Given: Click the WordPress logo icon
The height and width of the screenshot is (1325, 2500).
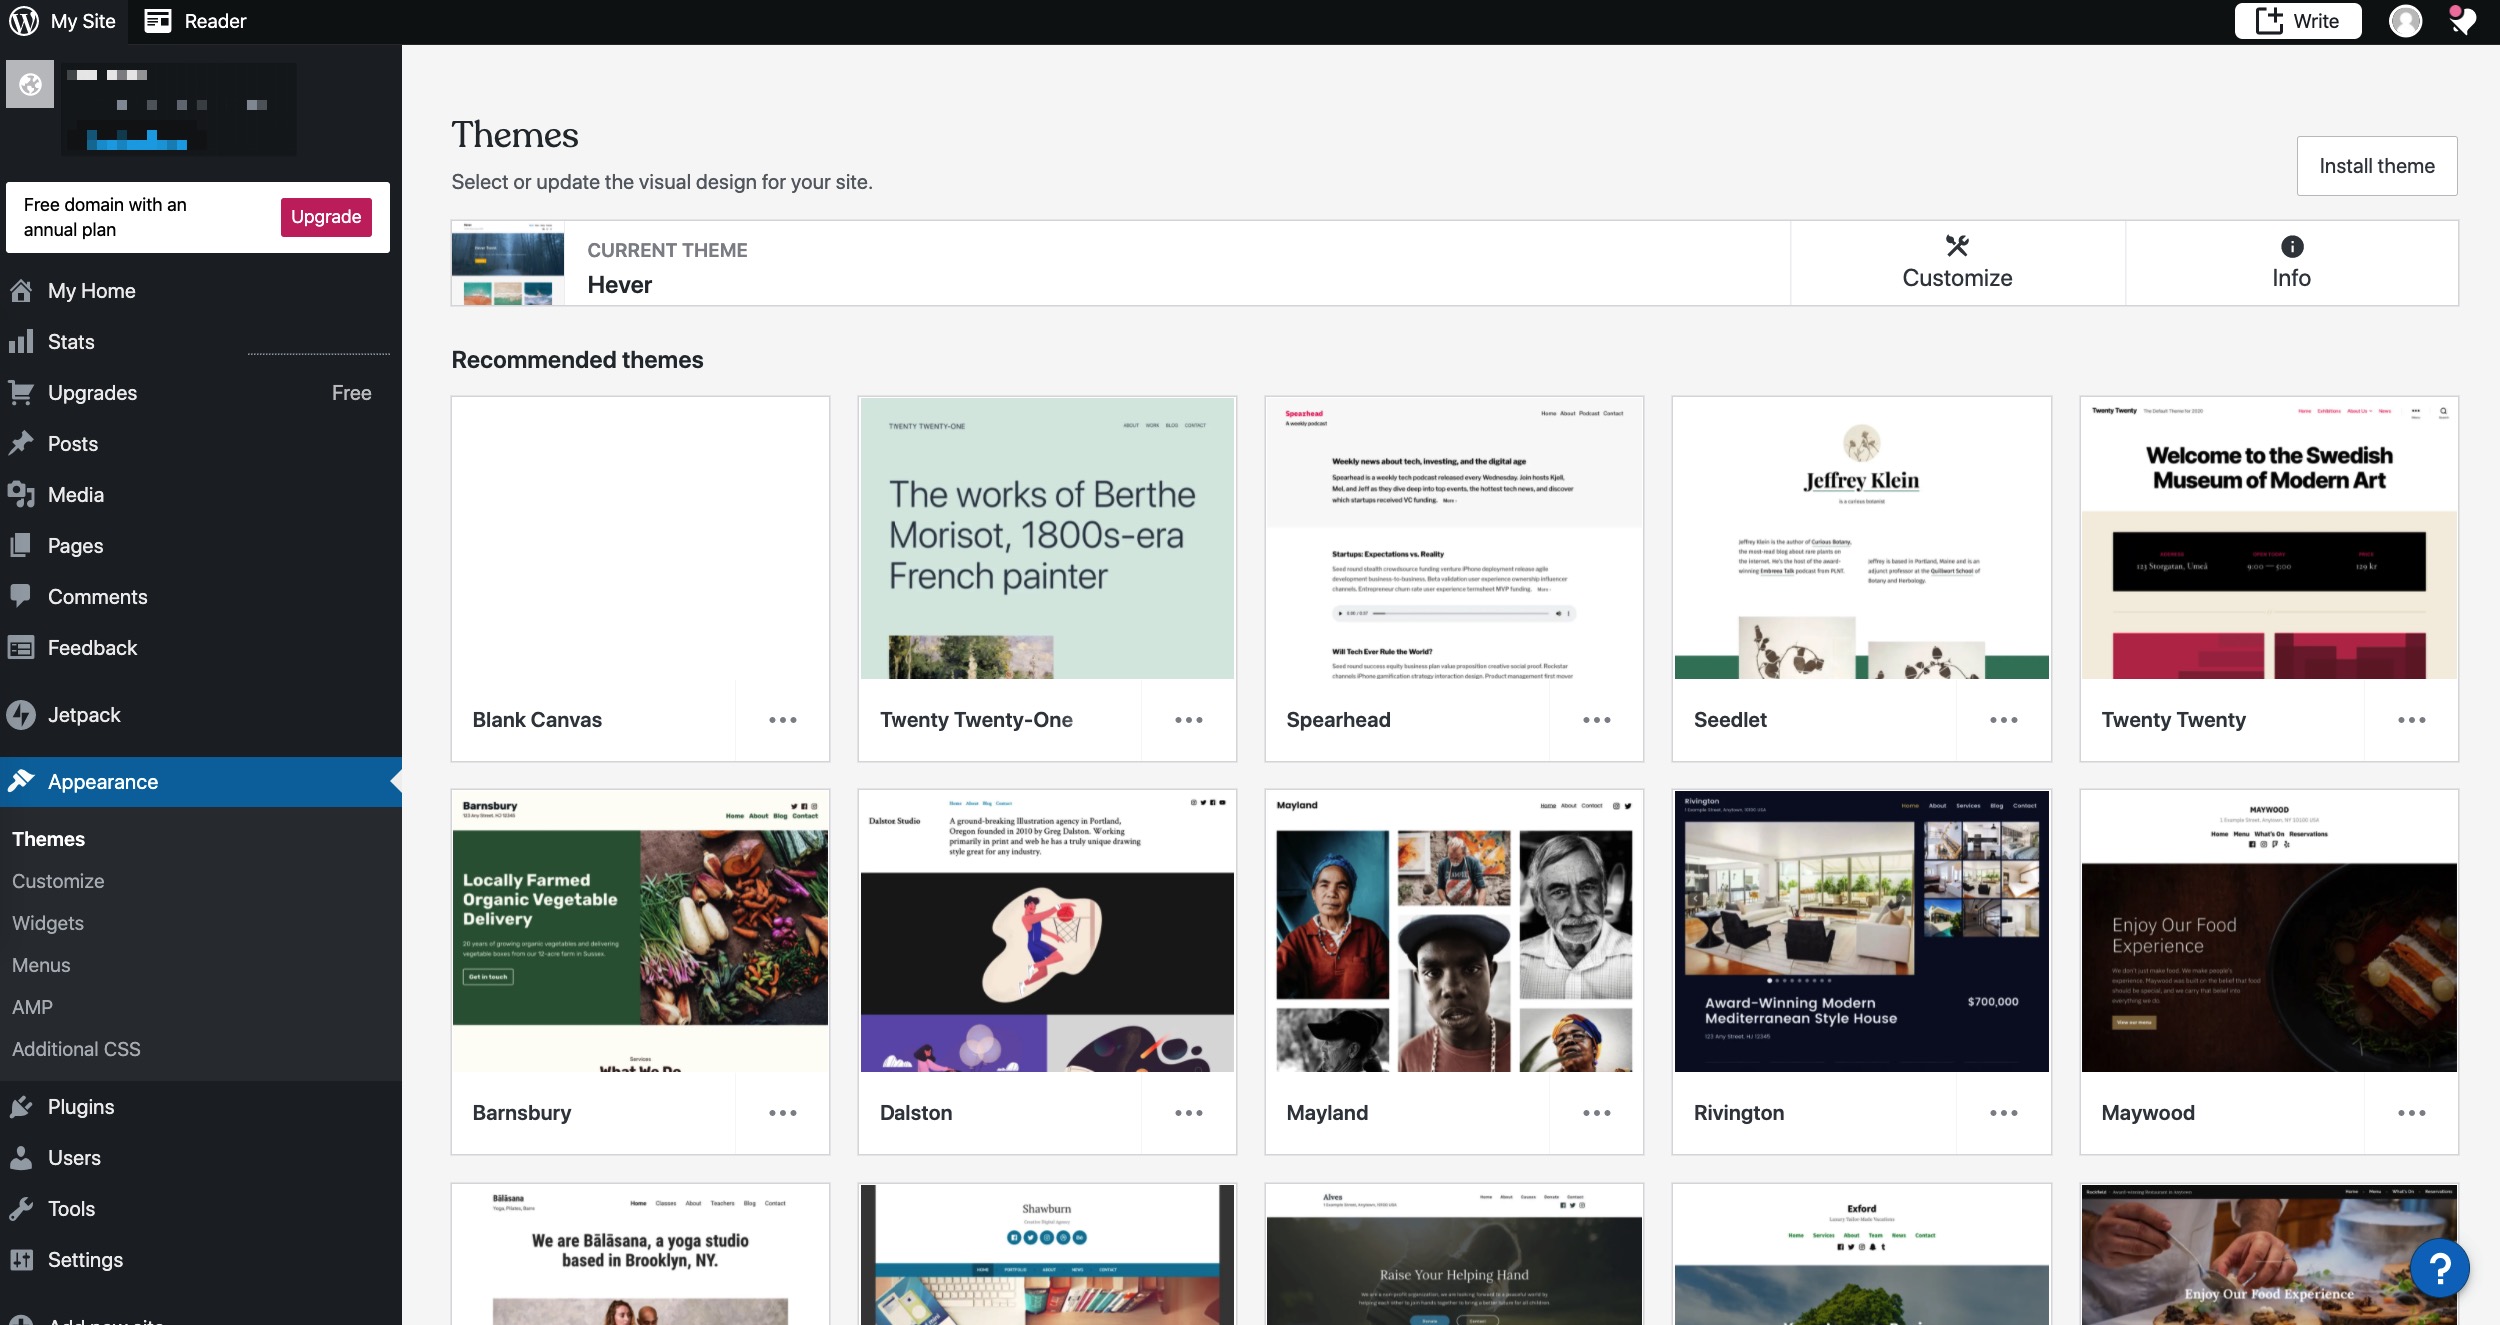Looking at the screenshot, I should pos(24,21).
